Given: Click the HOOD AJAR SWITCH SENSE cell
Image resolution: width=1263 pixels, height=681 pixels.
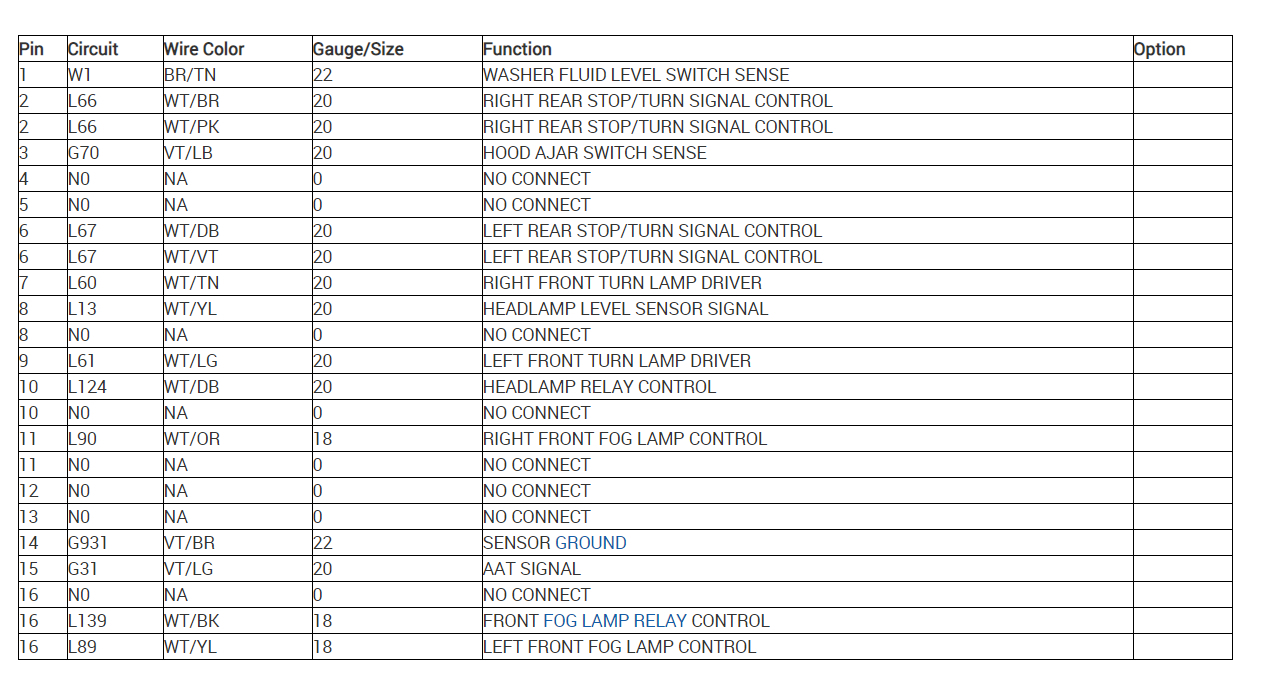Looking at the screenshot, I should click(595, 153).
